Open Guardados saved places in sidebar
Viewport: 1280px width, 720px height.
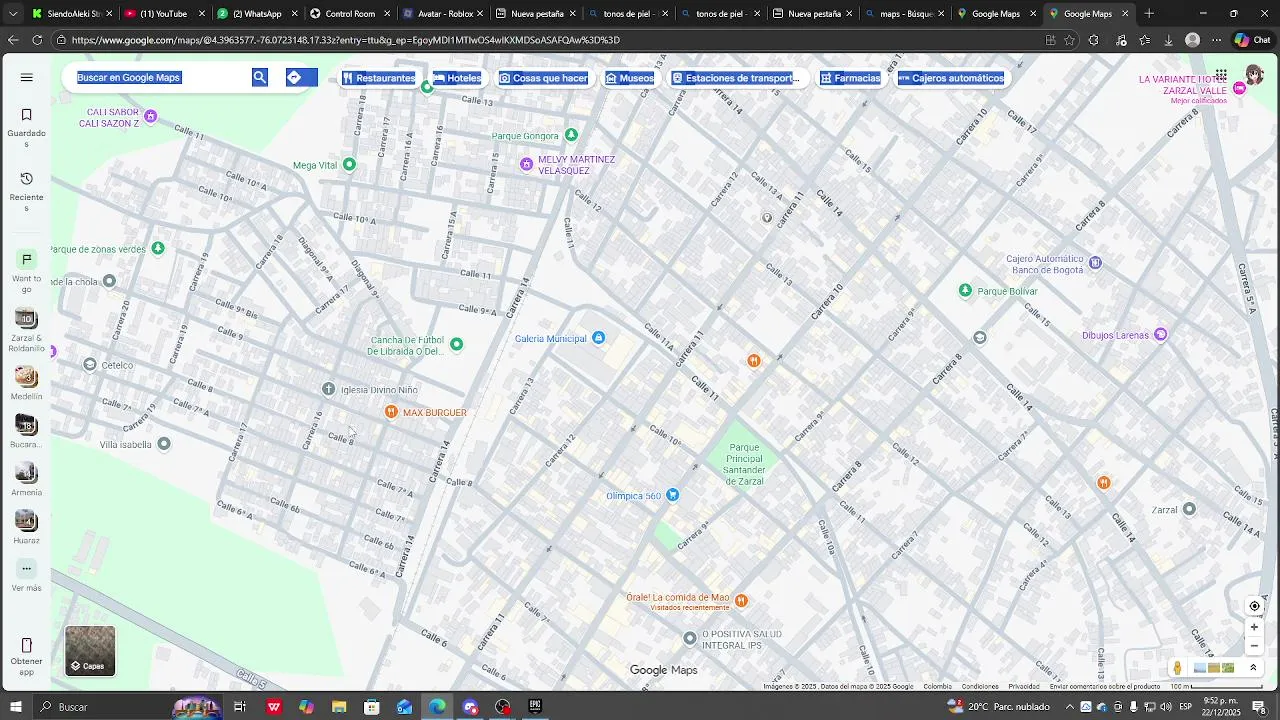[x=27, y=127]
